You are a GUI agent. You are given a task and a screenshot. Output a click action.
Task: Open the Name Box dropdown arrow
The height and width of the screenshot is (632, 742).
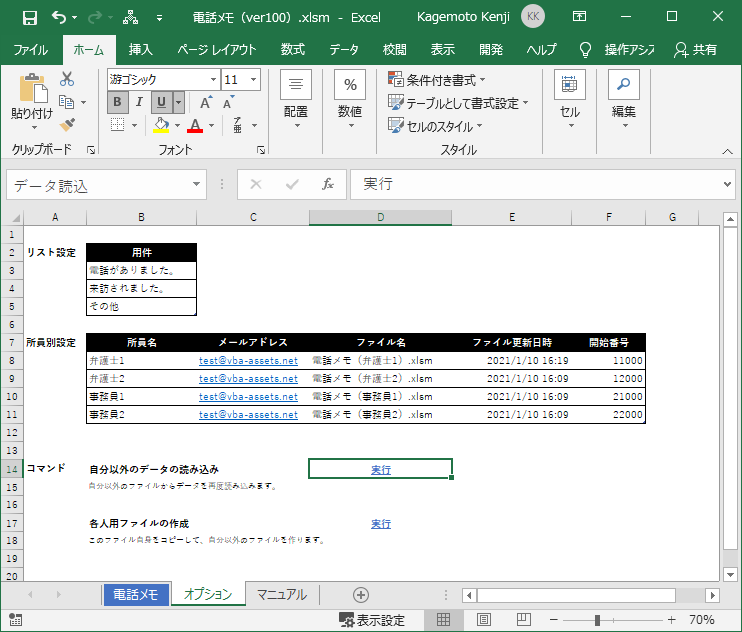click(196, 184)
